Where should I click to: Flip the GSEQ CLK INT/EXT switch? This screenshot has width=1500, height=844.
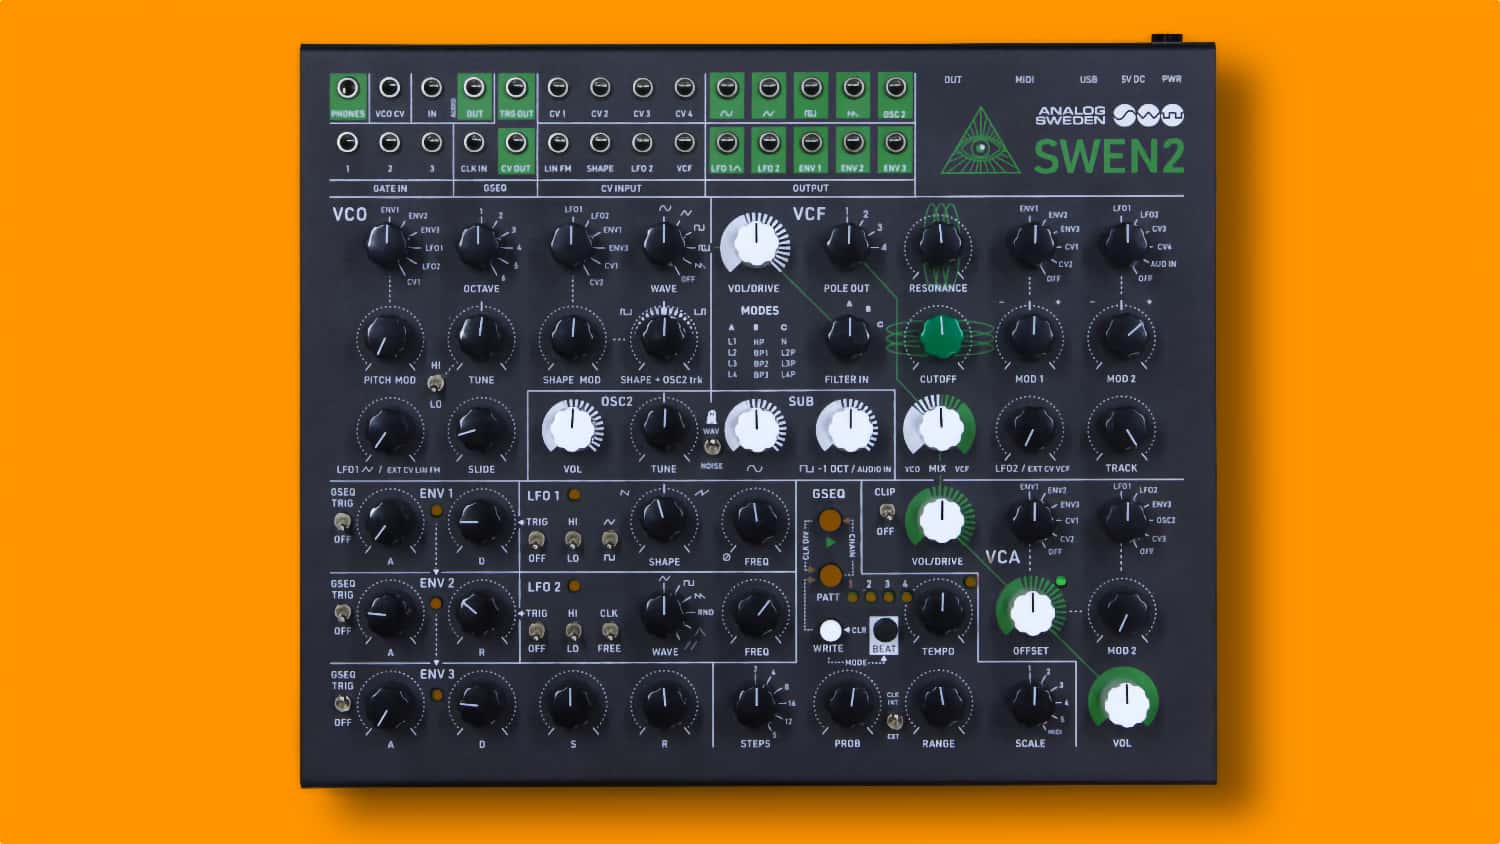[x=895, y=721]
